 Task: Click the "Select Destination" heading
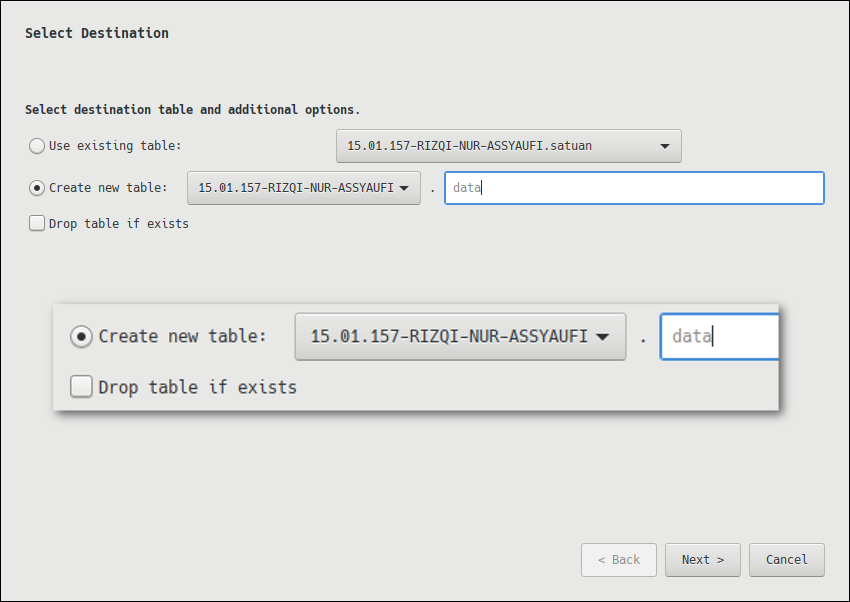pos(97,33)
